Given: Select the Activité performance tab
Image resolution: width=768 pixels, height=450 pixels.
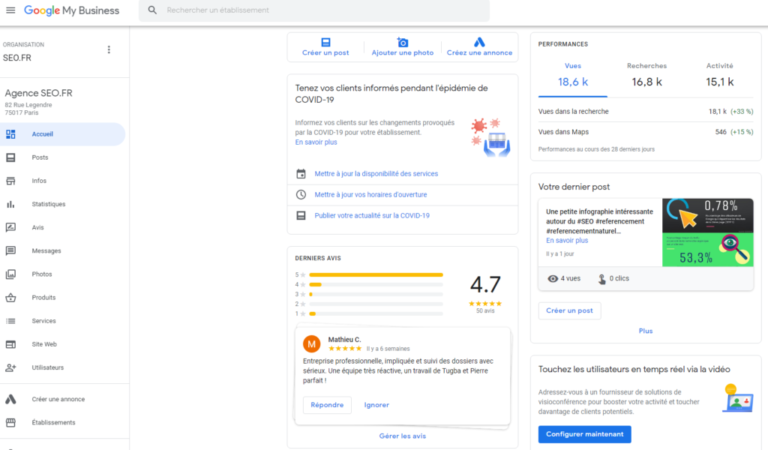Looking at the screenshot, I should tap(720, 75).
